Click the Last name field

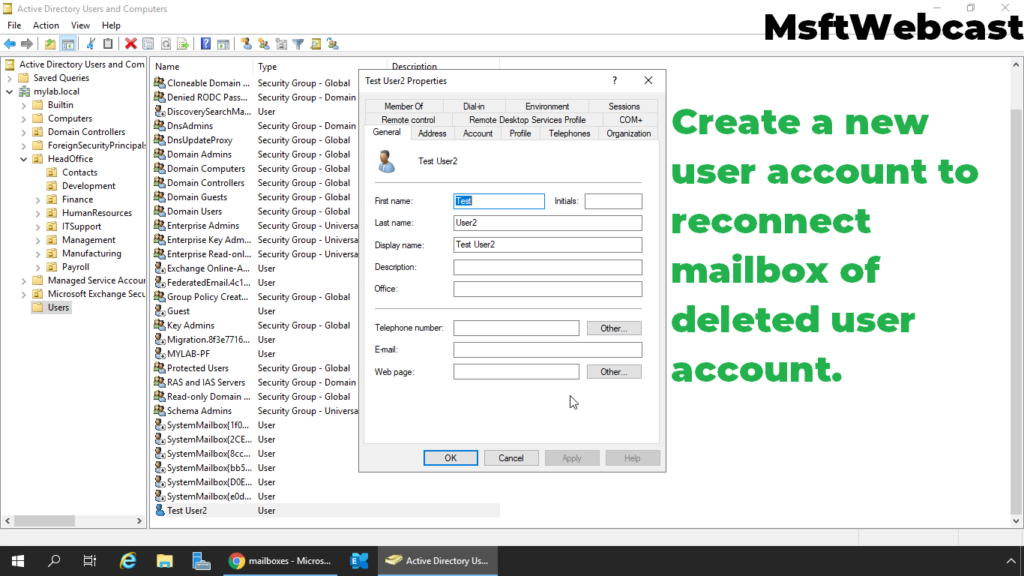(547, 223)
